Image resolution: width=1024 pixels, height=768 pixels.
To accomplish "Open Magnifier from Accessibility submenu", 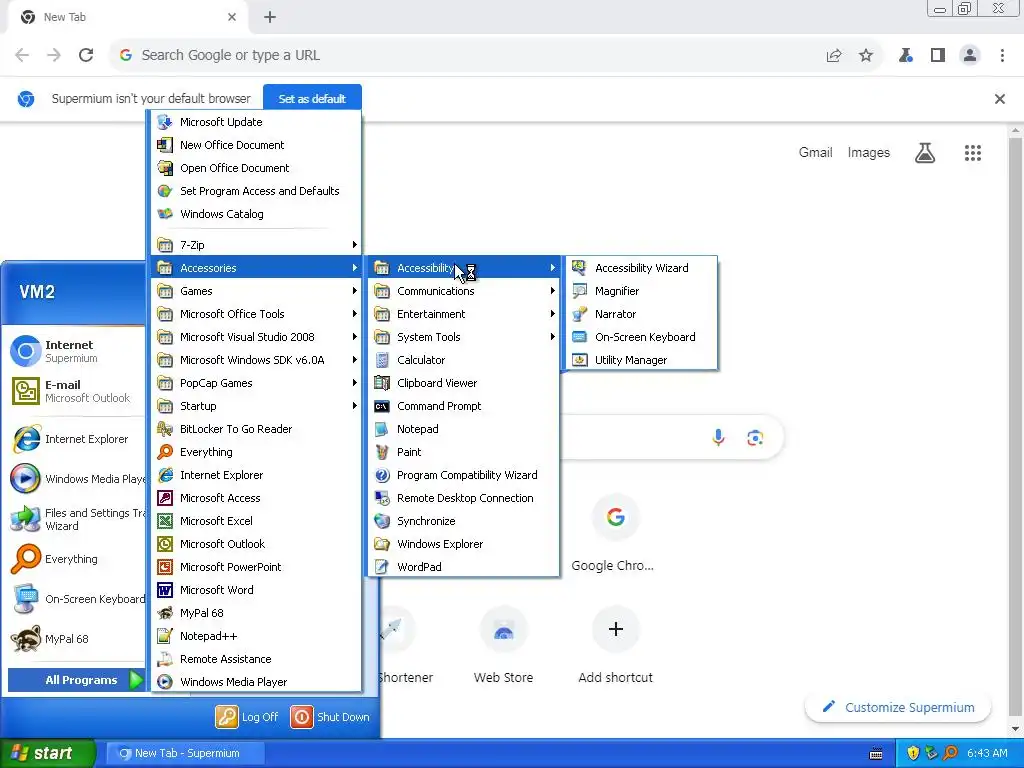I will (x=641, y=291).
